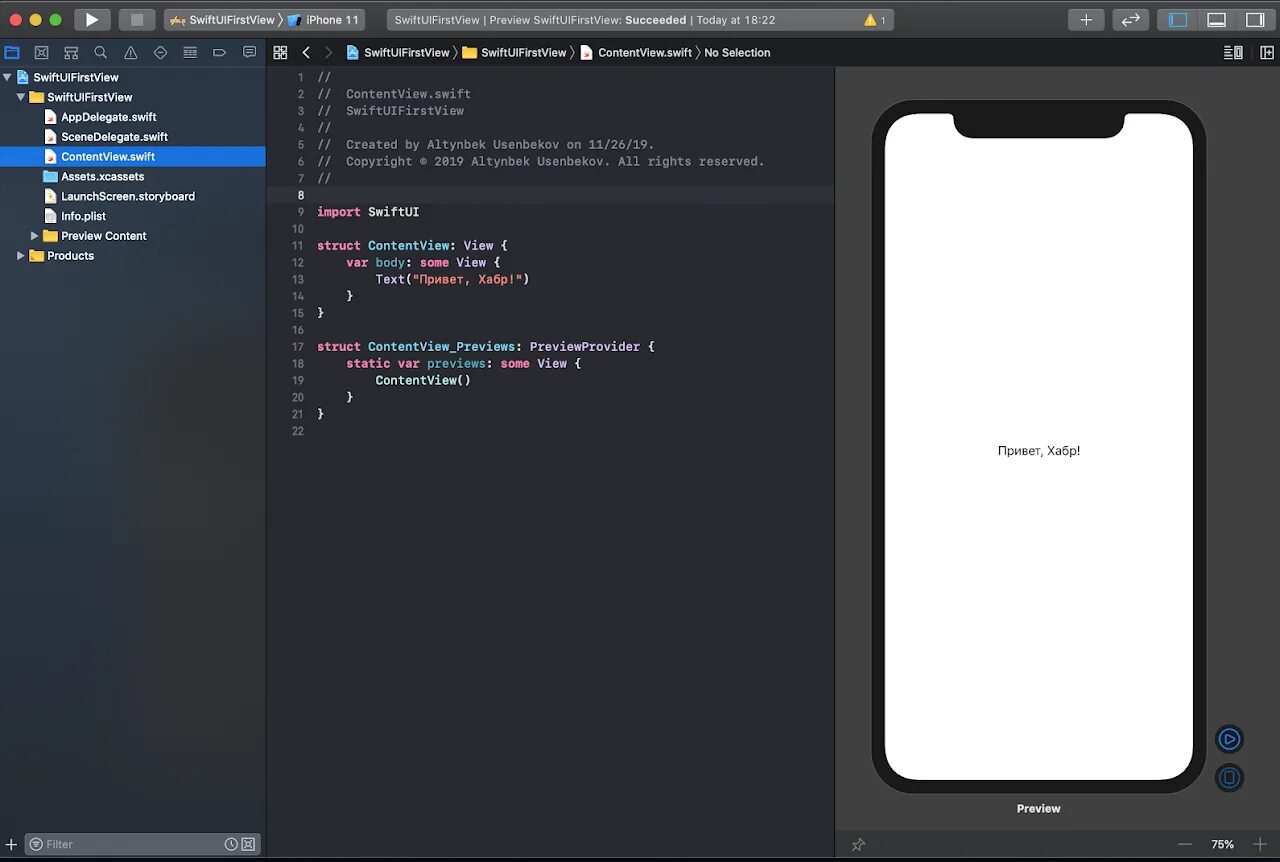Open the Debug navigator

tap(190, 52)
